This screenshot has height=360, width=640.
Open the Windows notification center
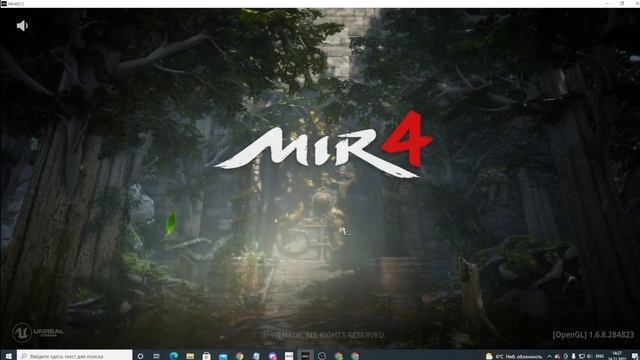click(634, 356)
